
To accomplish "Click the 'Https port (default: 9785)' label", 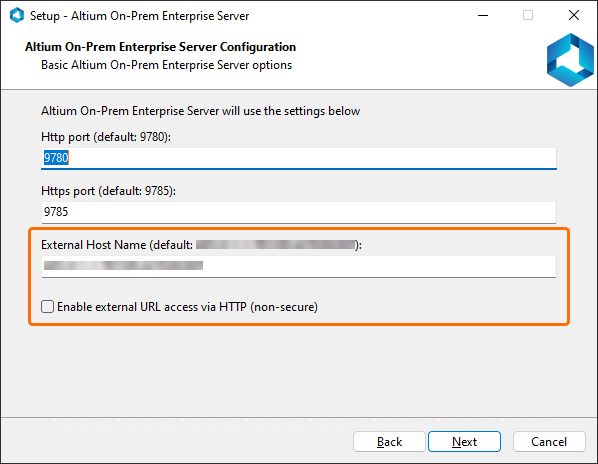I will pyautogui.click(x=108, y=191).
